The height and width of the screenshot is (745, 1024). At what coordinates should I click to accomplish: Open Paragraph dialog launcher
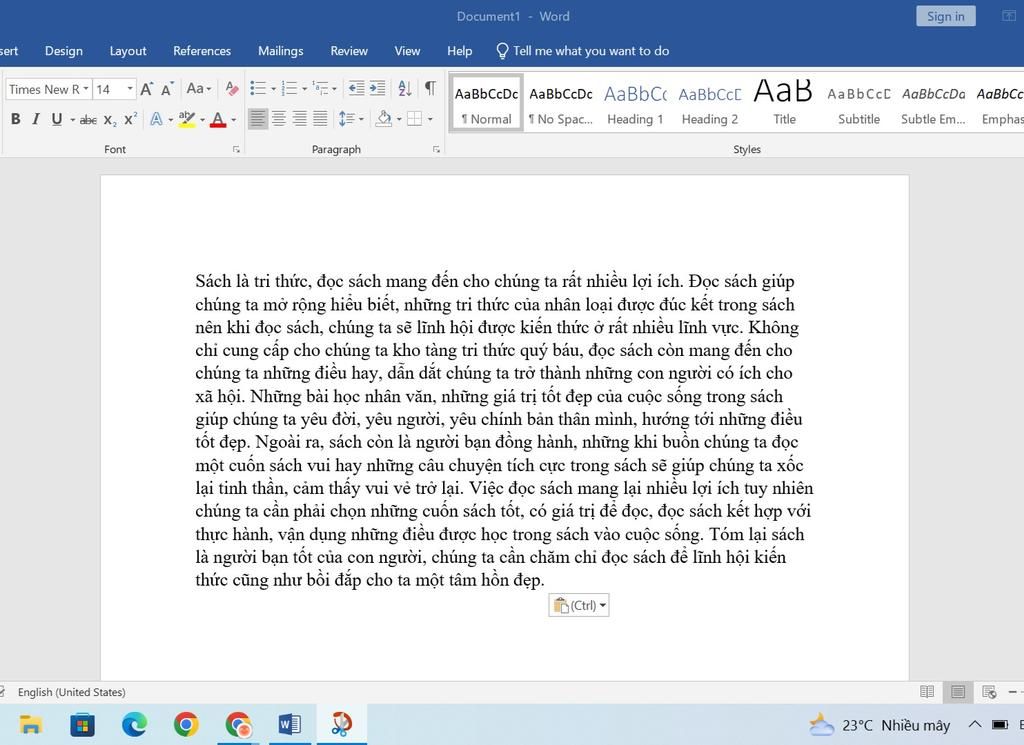pos(436,150)
